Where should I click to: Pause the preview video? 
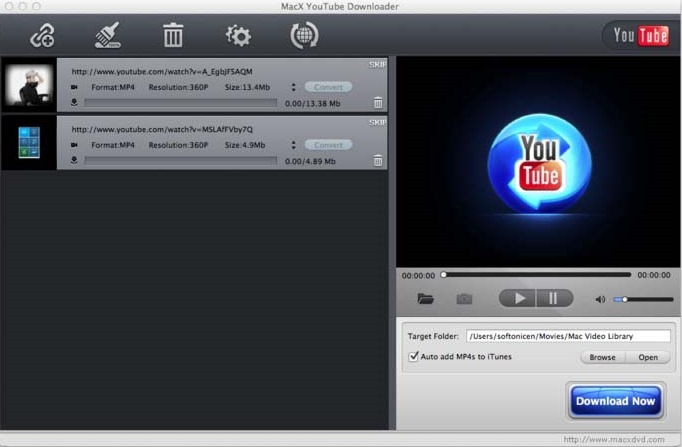[x=555, y=298]
